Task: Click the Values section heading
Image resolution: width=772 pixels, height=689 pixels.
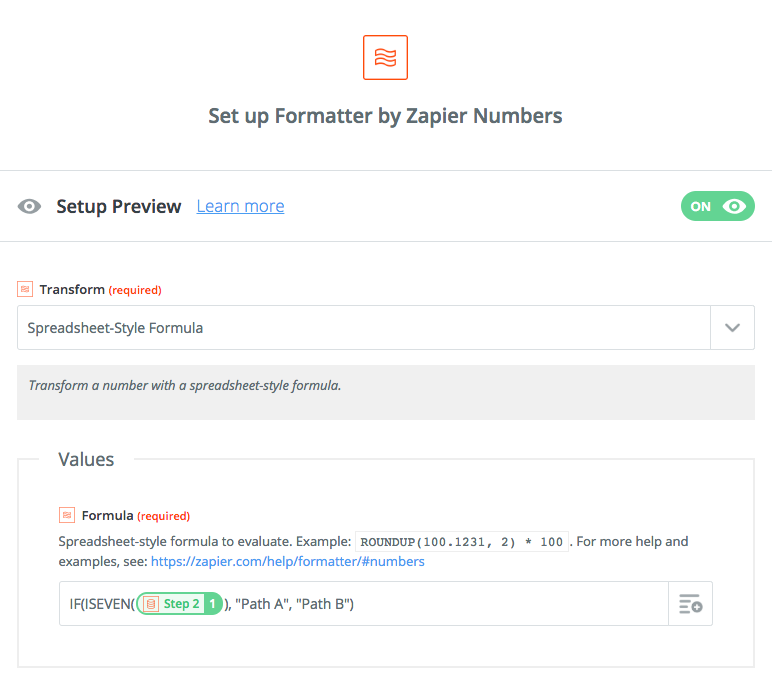Action: tap(86, 459)
